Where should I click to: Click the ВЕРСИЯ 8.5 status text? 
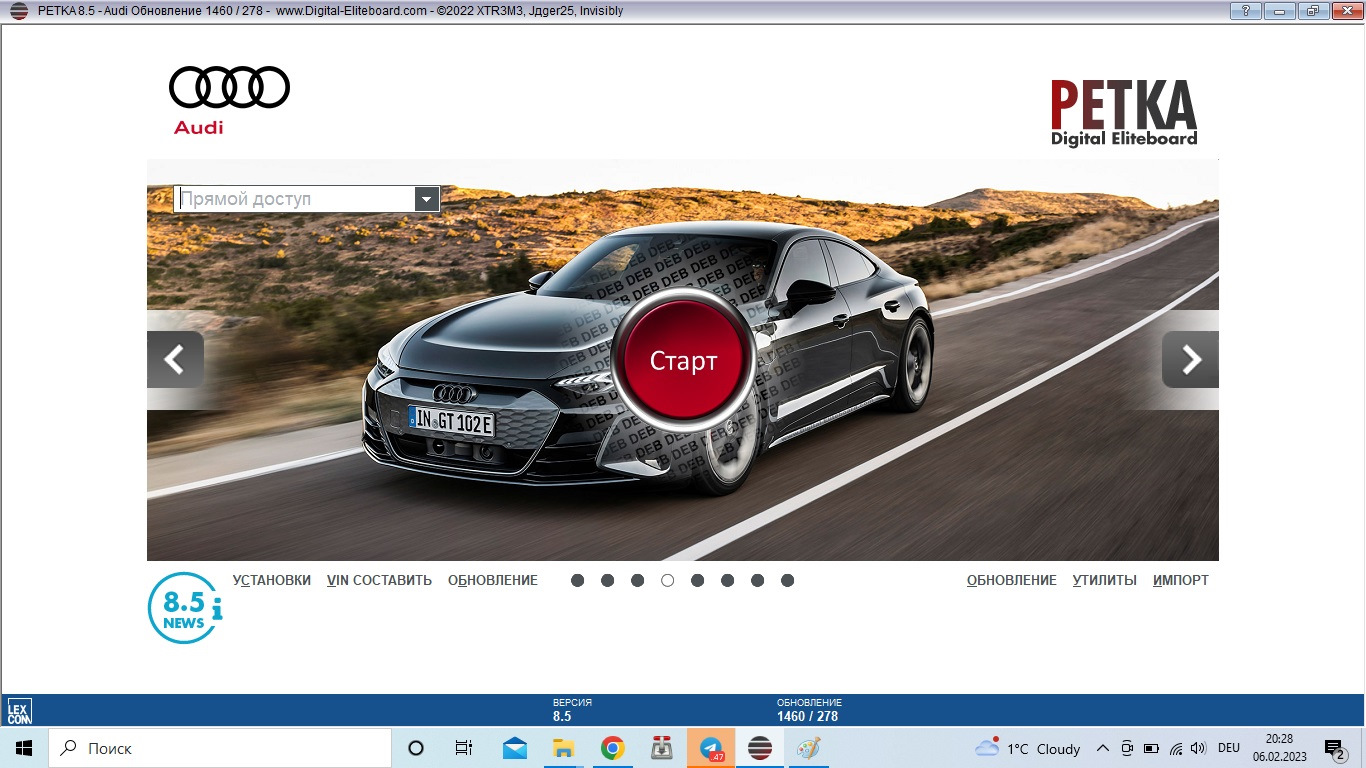click(x=572, y=710)
